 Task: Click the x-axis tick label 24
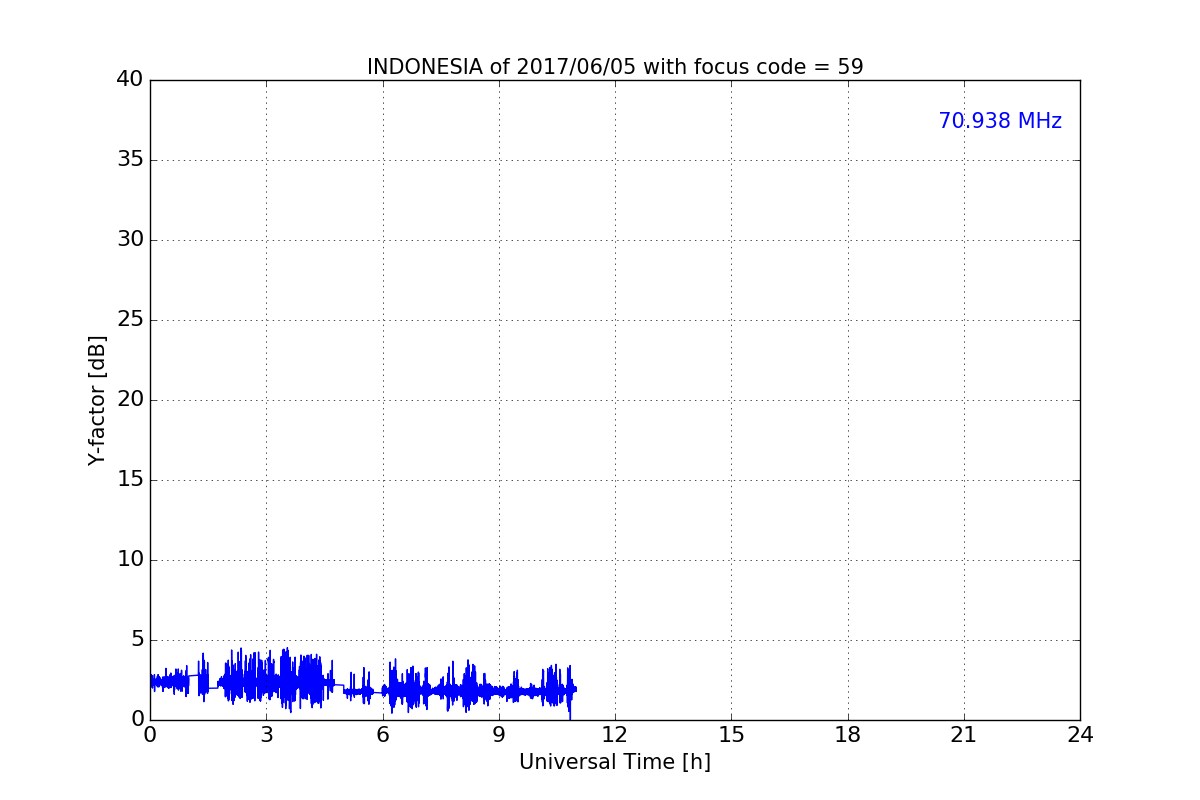tap(1080, 735)
